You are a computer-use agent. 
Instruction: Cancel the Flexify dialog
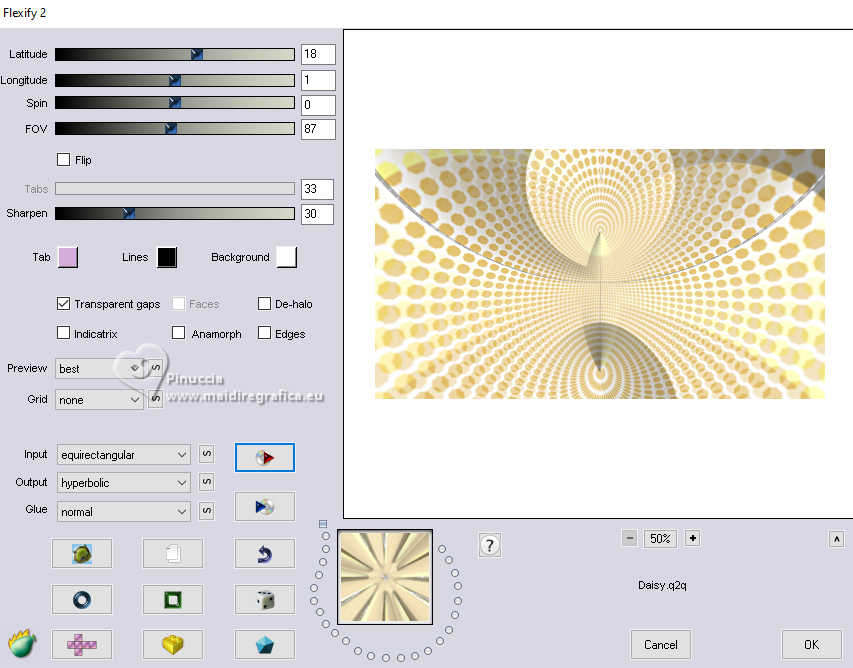tap(661, 644)
